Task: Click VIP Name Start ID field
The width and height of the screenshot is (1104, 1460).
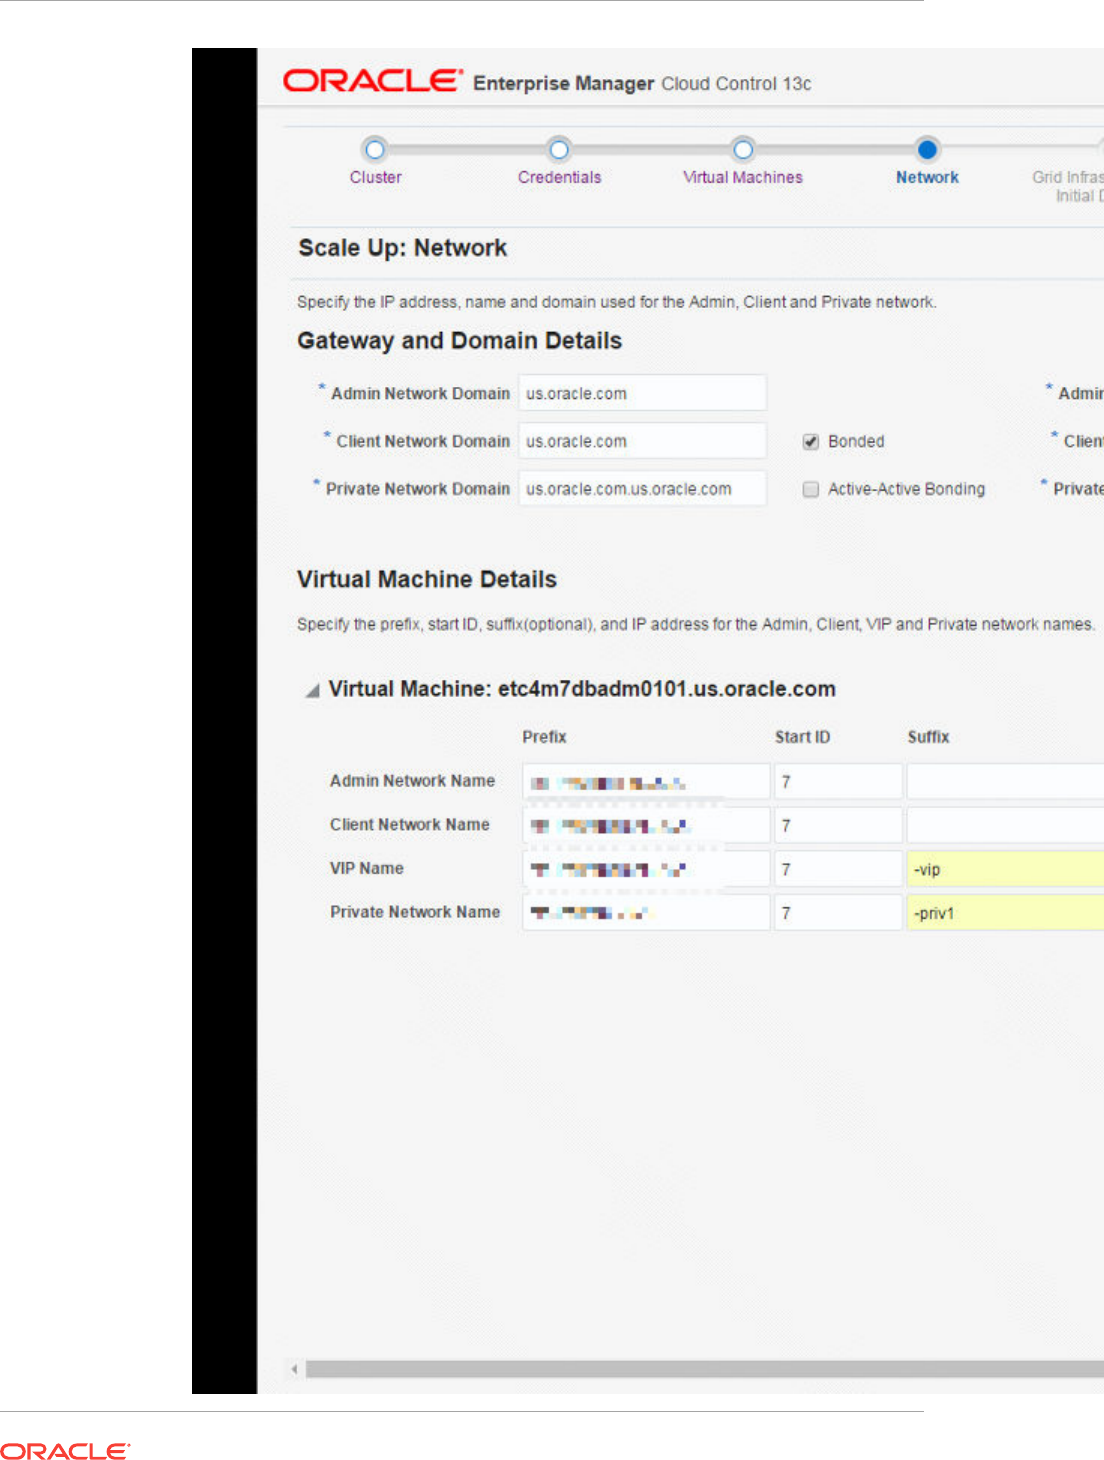Action: tap(838, 869)
